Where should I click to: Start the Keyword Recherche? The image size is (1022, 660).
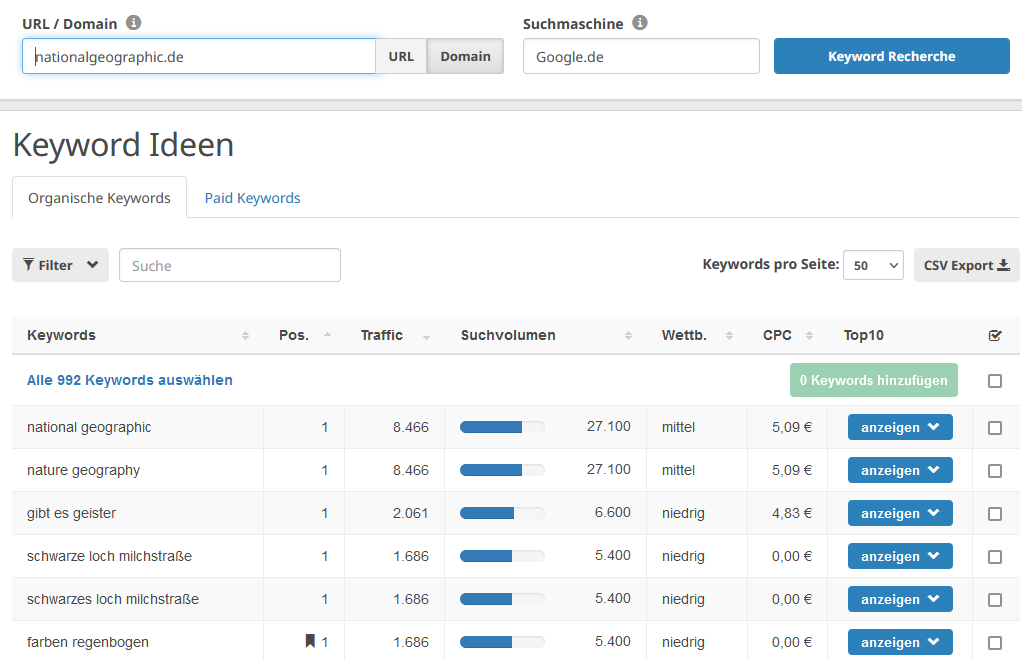pos(892,56)
